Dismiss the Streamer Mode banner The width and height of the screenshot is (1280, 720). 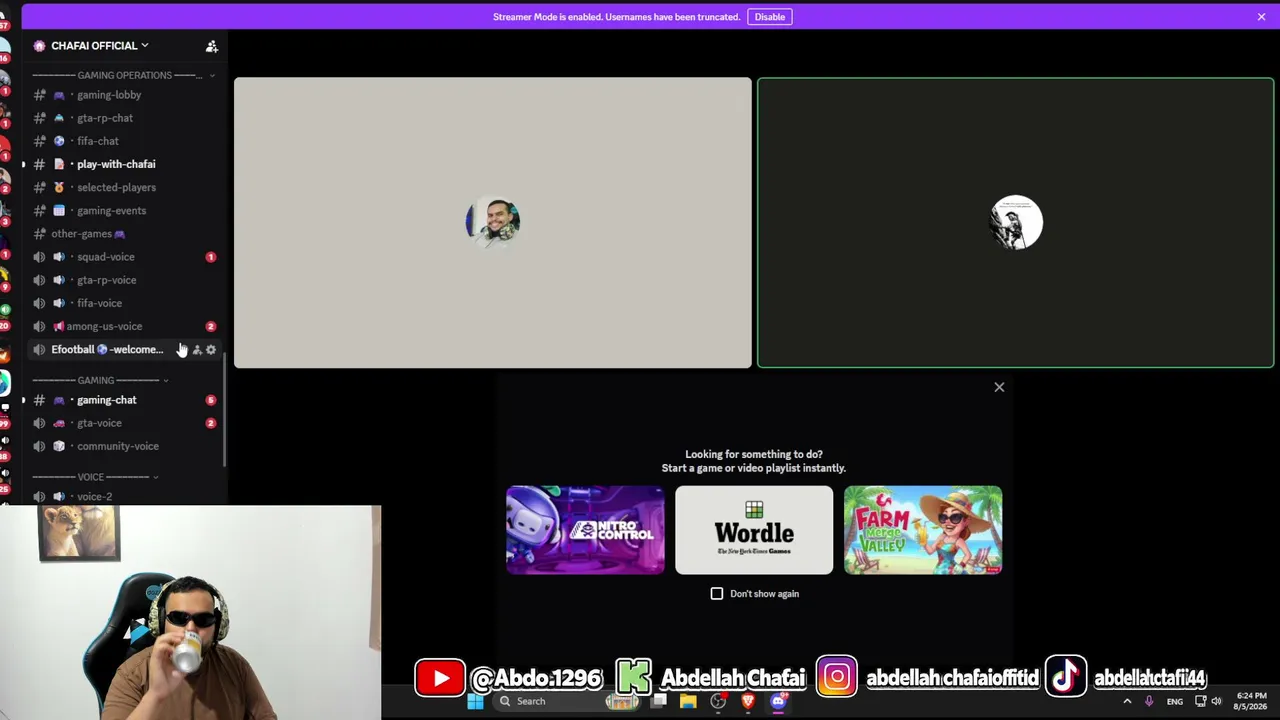coord(1261,17)
